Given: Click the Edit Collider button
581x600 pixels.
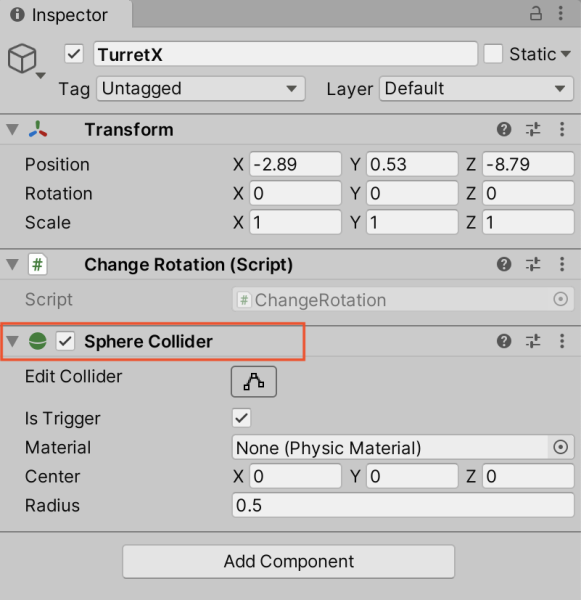Looking at the screenshot, I should pos(254,382).
